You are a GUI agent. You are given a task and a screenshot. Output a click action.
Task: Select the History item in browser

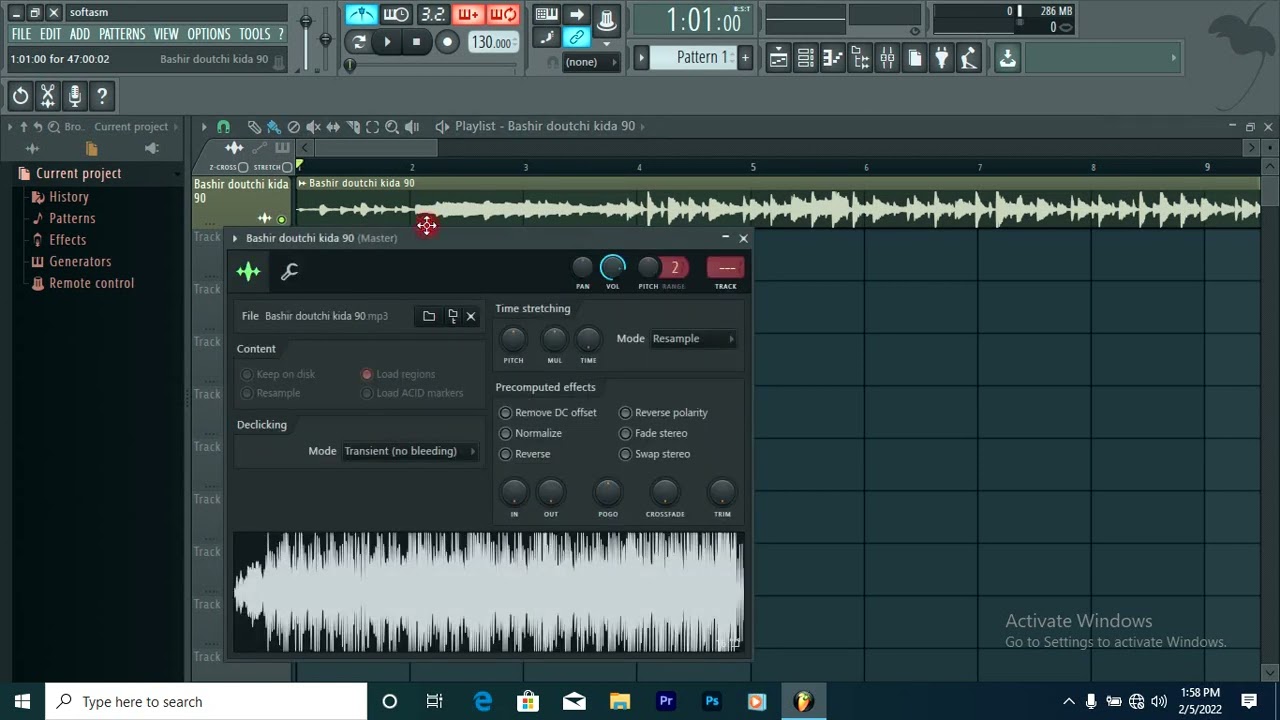pos(69,197)
